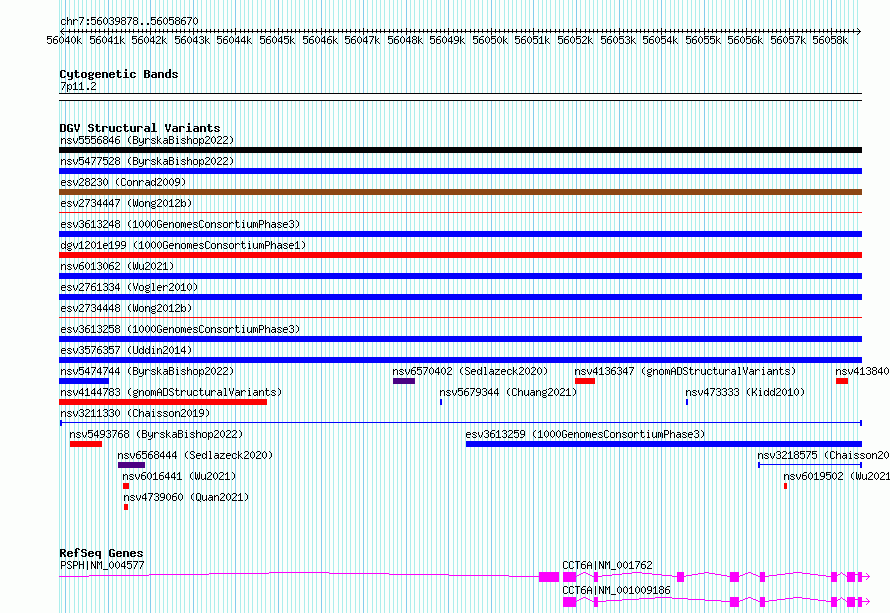Click the esv3576357 (Uddin2014) label
This screenshot has width=890, height=613.
[x=126, y=350]
